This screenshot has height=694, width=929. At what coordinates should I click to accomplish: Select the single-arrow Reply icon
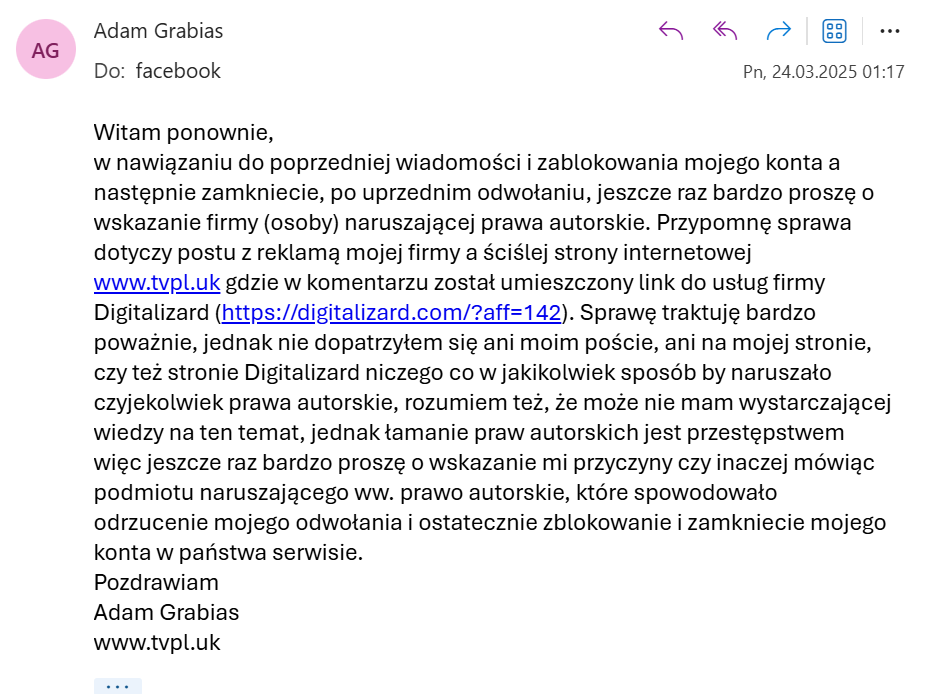(671, 30)
